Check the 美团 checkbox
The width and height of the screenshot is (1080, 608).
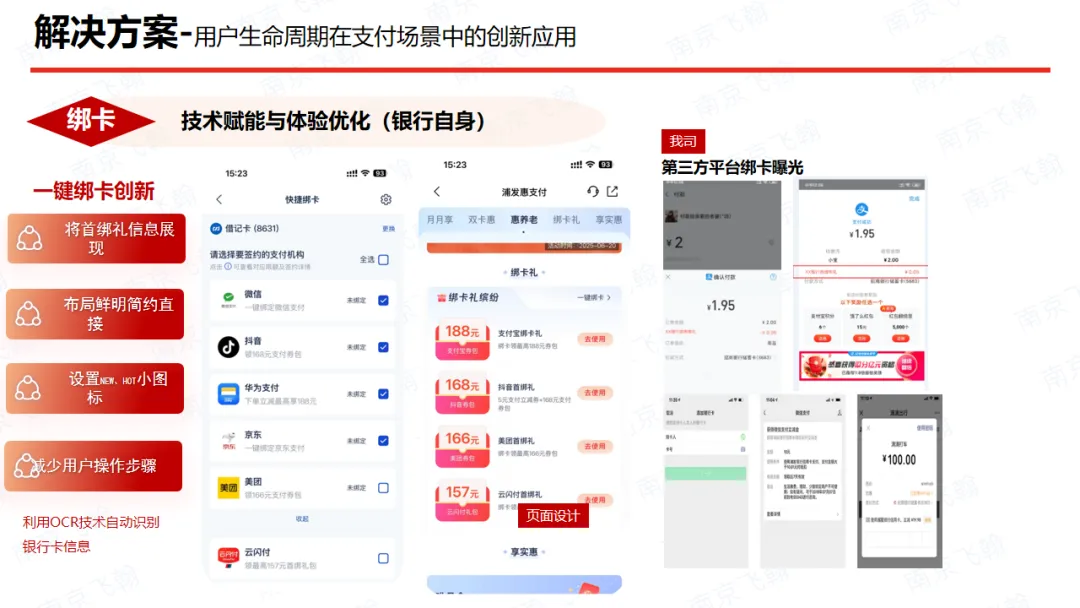point(384,488)
